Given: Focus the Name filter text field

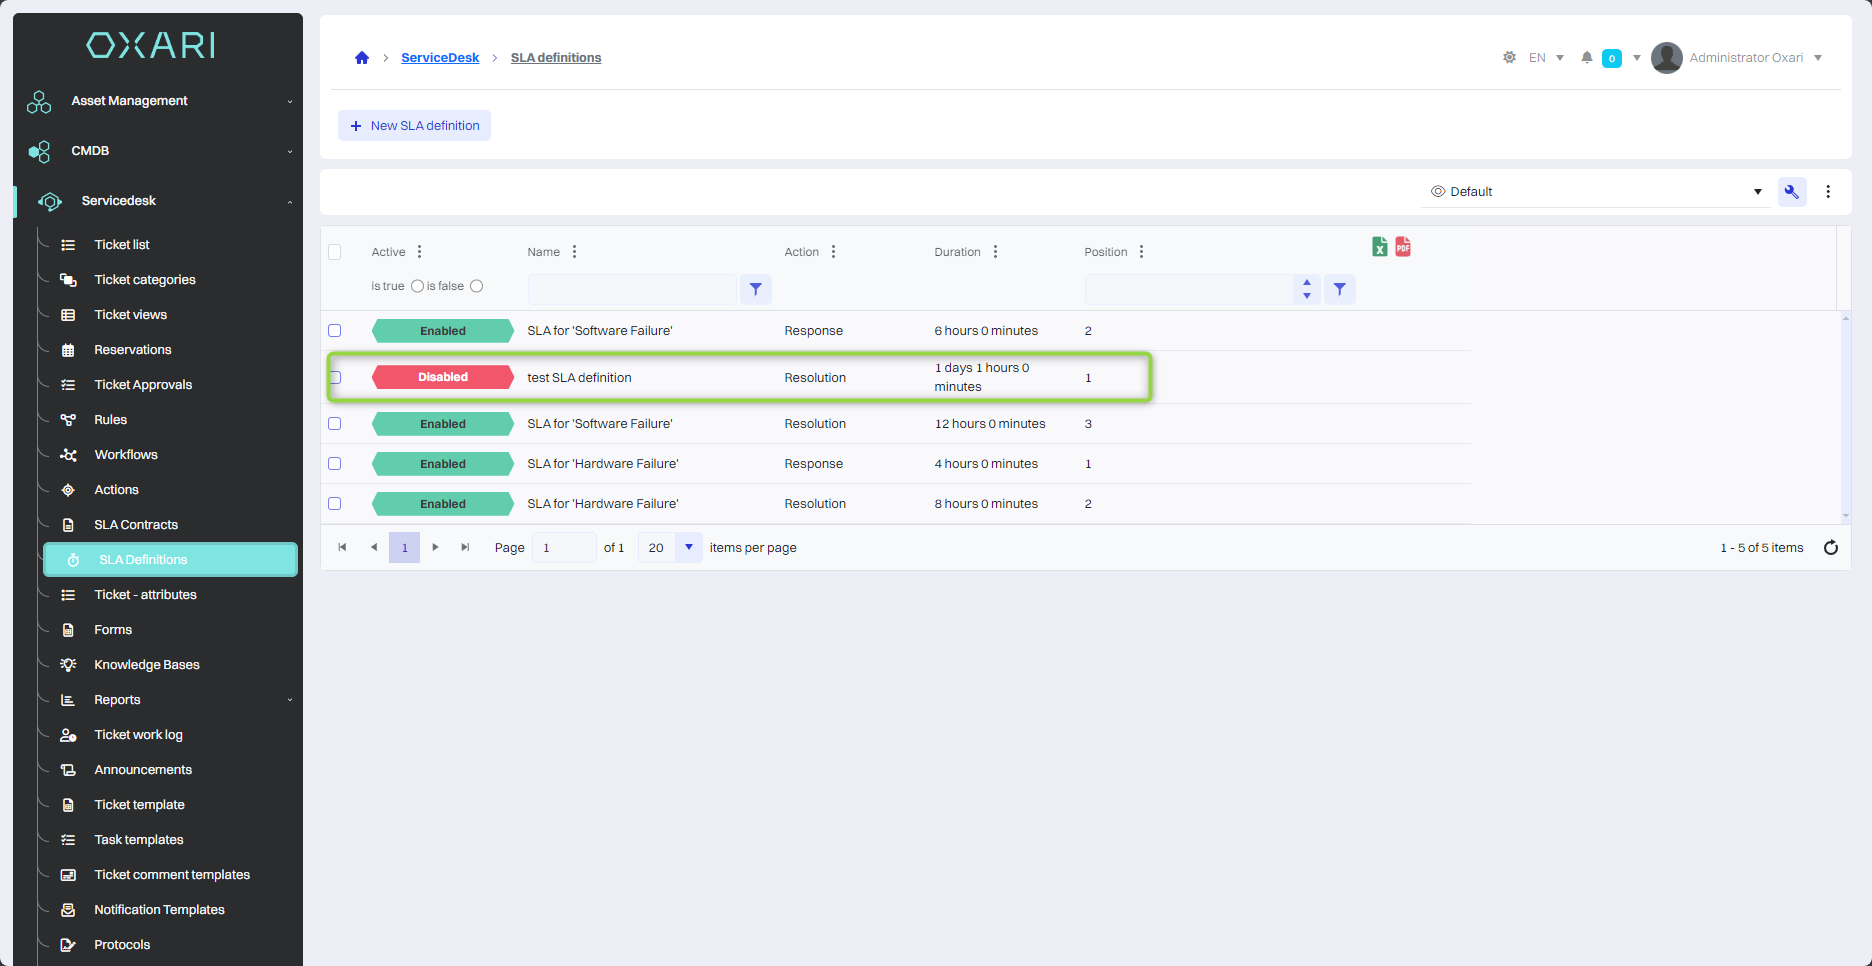Looking at the screenshot, I should (x=632, y=290).
